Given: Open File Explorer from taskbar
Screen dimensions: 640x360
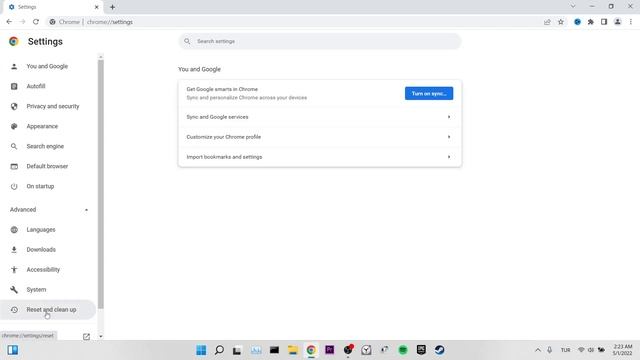Looking at the screenshot, I should tap(293, 350).
